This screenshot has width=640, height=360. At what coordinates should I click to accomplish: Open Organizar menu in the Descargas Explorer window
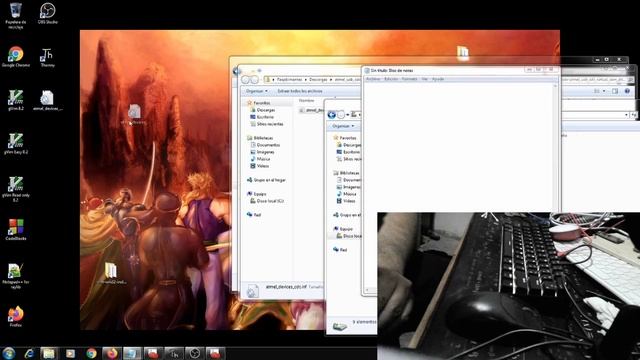click(257, 91)
